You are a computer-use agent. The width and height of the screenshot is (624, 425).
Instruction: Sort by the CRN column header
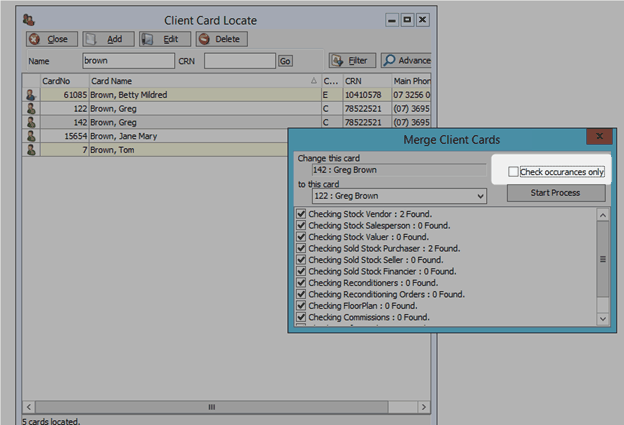point(367,81)
